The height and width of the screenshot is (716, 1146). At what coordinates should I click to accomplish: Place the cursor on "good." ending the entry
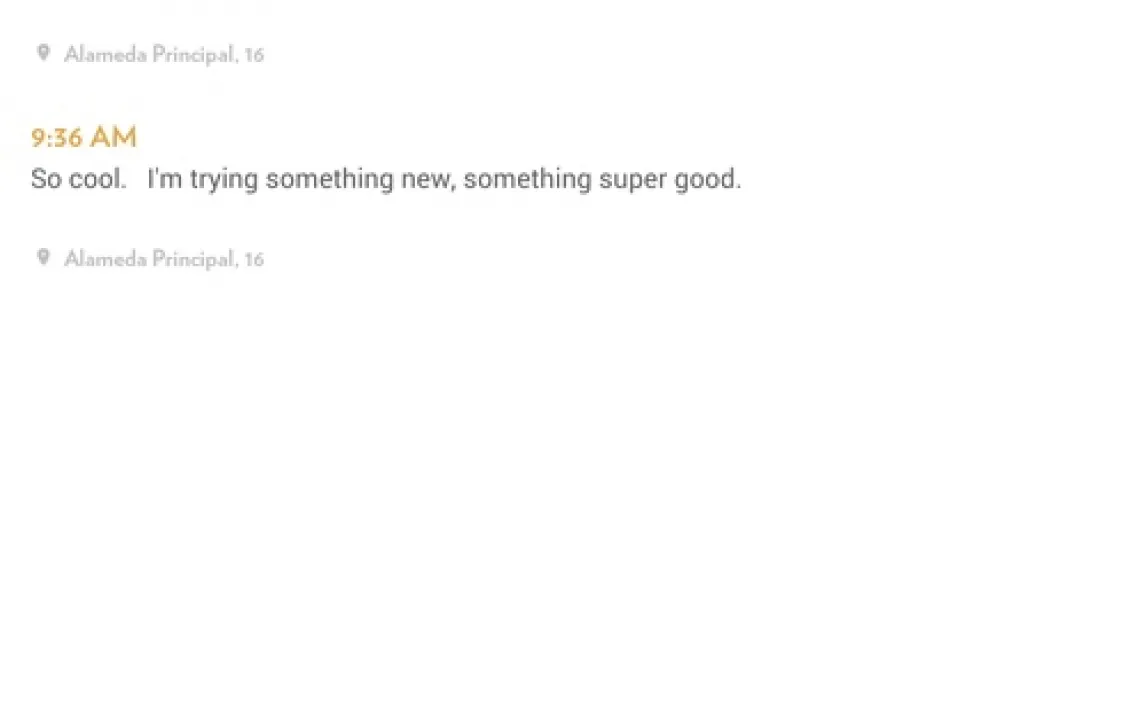click(709, 180)
